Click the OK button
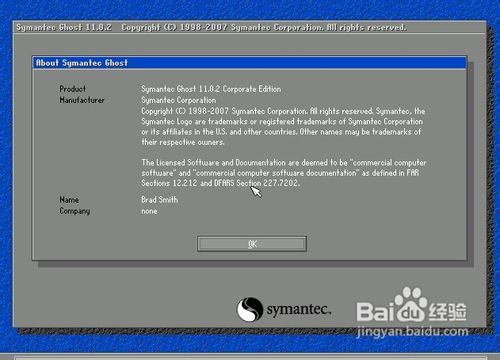Viewport: 500px width, 360px height. coord(252,244)
